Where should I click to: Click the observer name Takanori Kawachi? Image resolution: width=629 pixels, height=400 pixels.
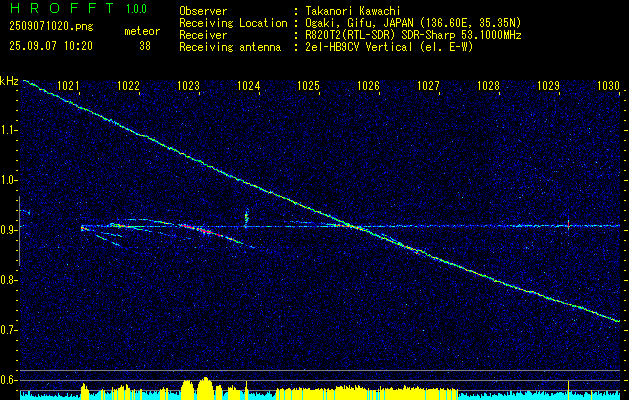click(x=352, y=11)
